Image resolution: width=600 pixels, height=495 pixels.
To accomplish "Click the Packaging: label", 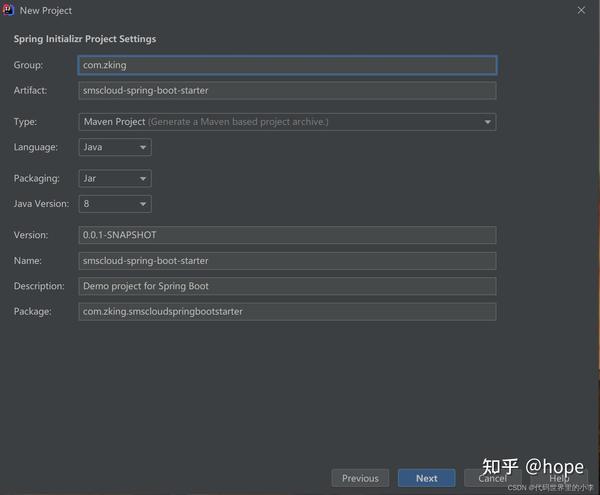I will pos(37,179).
